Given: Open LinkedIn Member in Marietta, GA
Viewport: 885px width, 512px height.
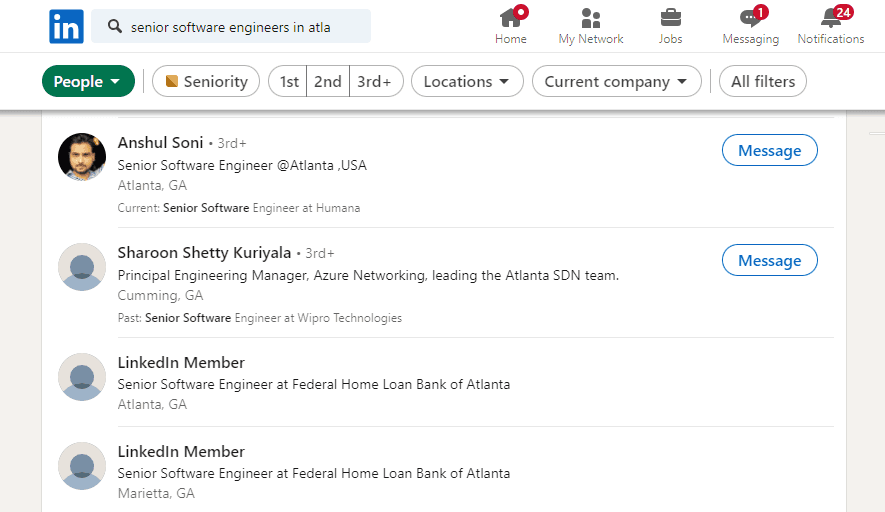Looking at the screenshot, I should (x=181, y=452).
